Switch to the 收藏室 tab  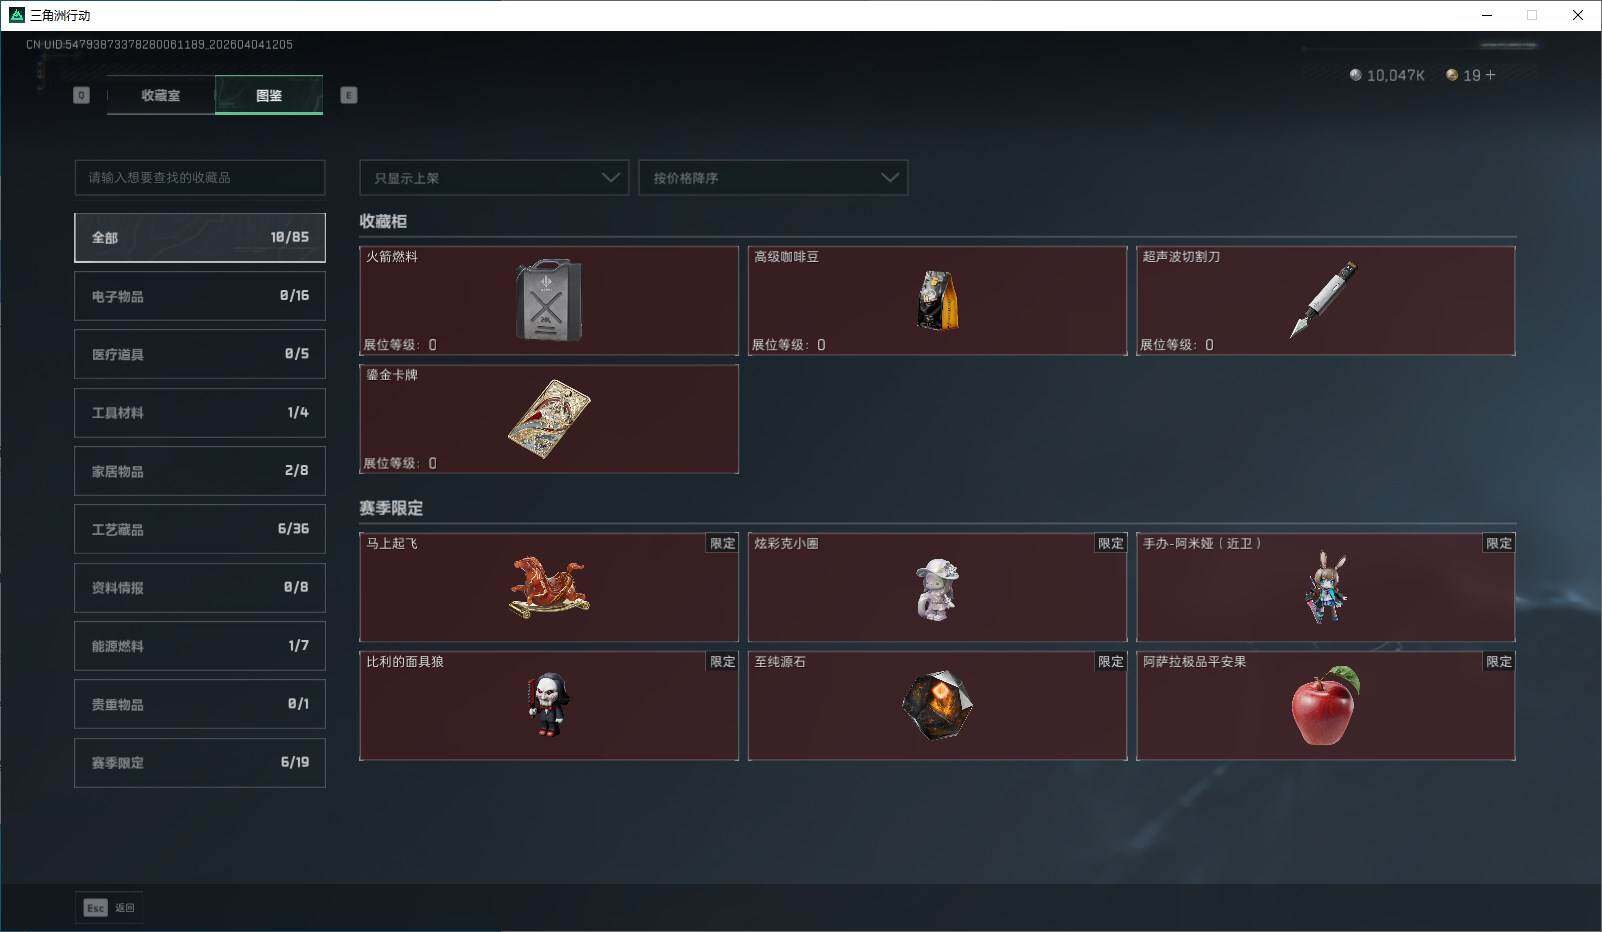(160, 95)
